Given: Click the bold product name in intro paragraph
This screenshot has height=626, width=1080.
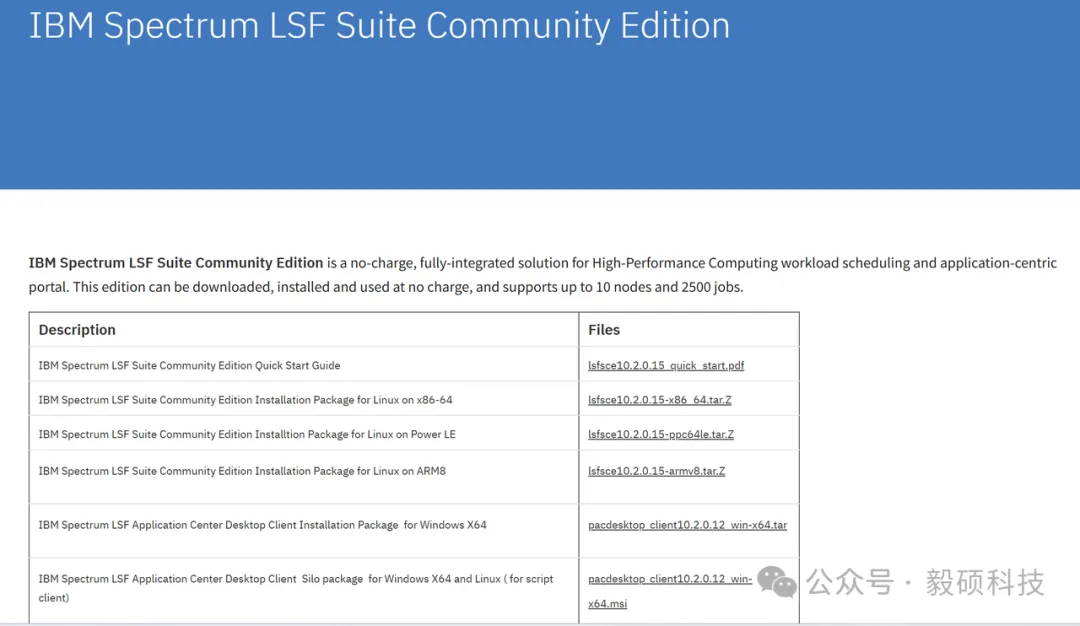Looking at the screenshot, I should pos(176,263).
